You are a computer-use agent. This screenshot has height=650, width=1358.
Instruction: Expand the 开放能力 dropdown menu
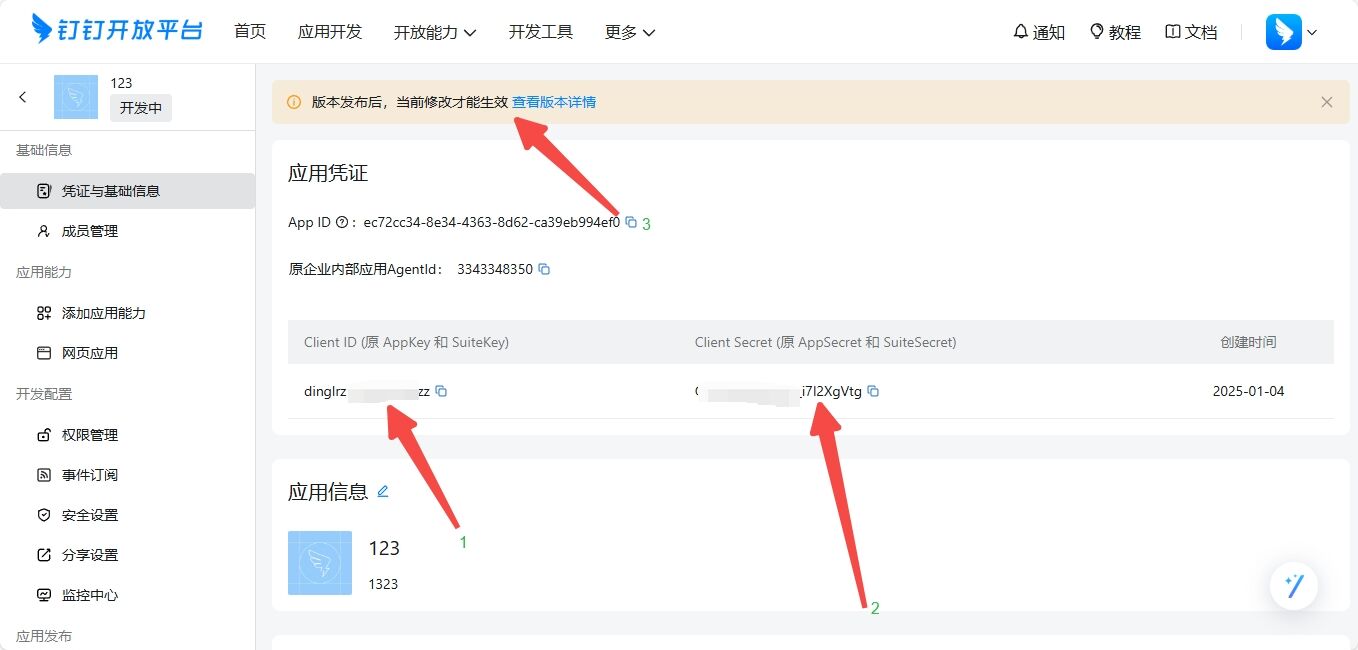[435, 32]
